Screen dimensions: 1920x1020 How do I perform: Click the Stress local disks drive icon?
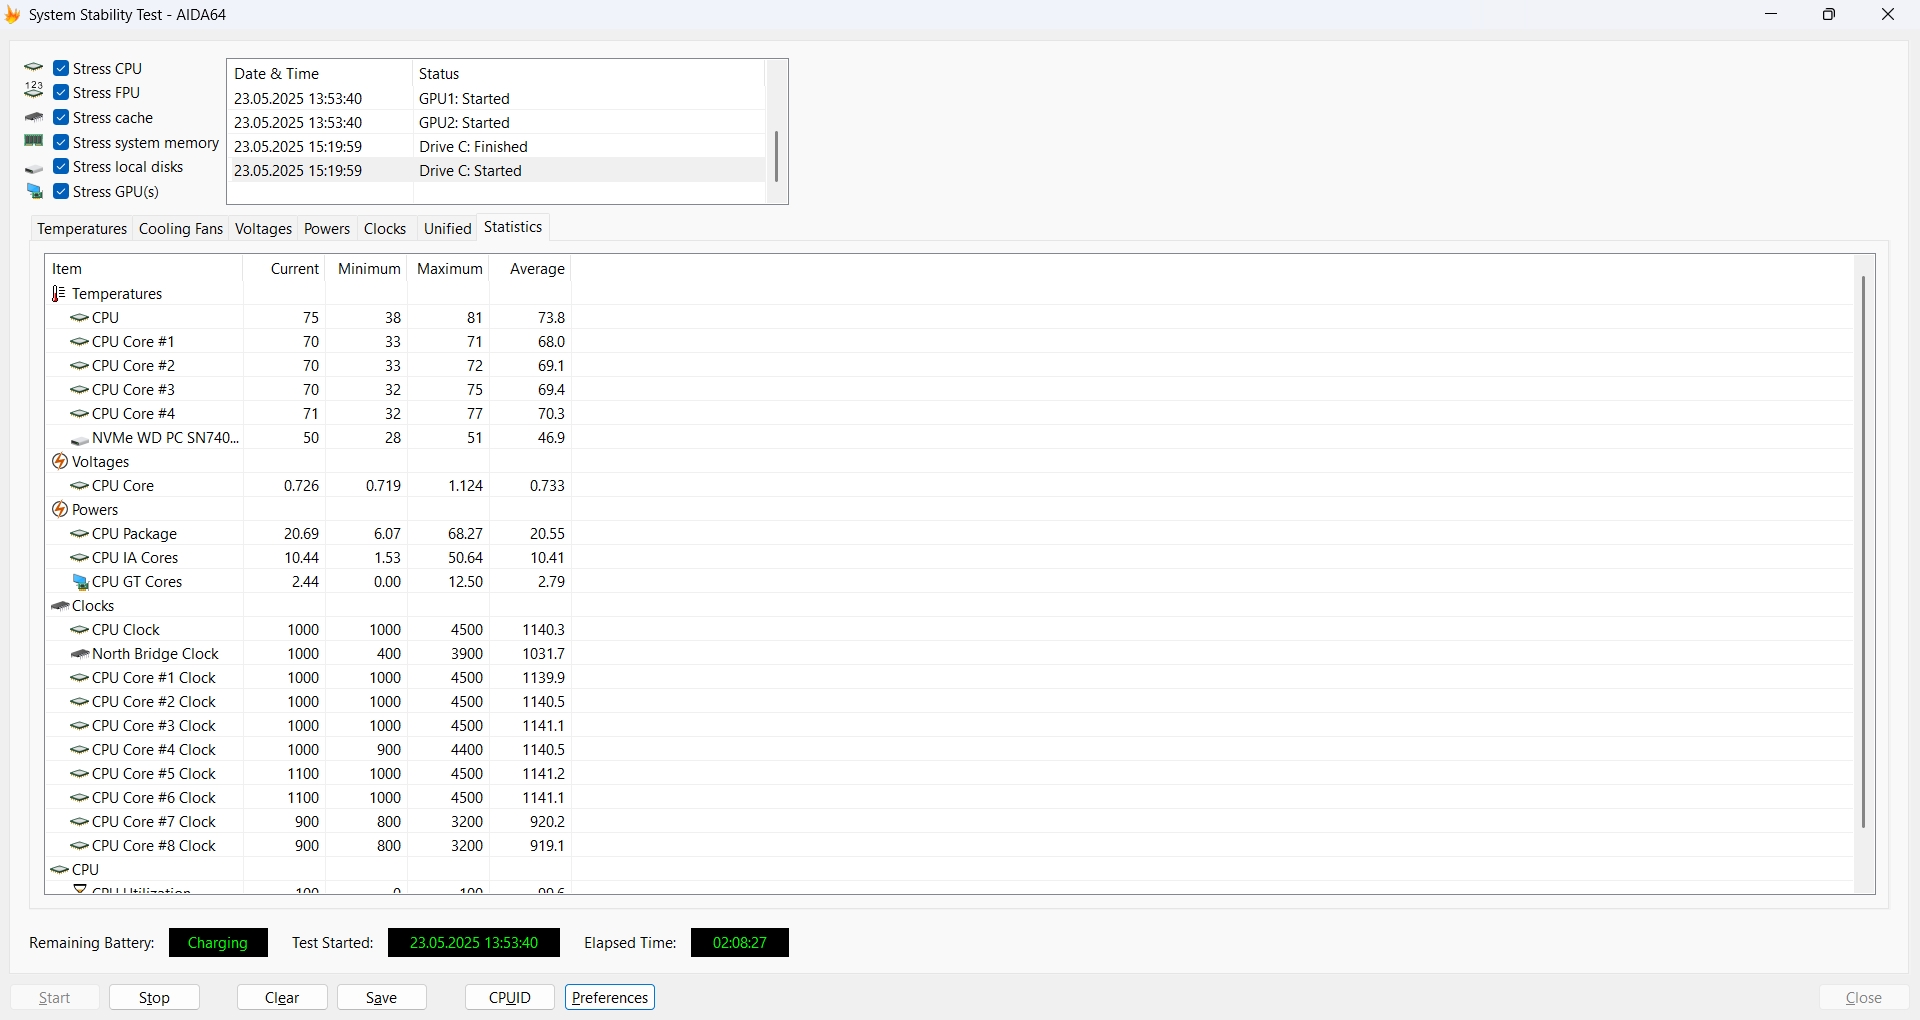point(34,168)
